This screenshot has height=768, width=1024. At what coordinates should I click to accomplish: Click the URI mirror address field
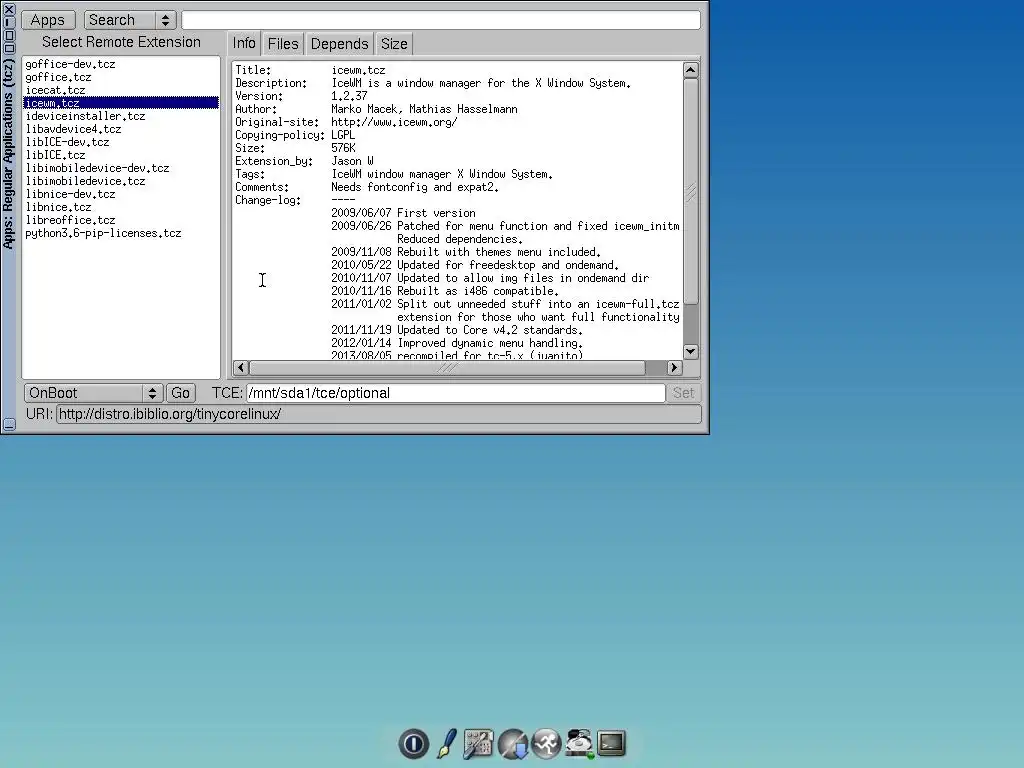(x=379, y=414)
